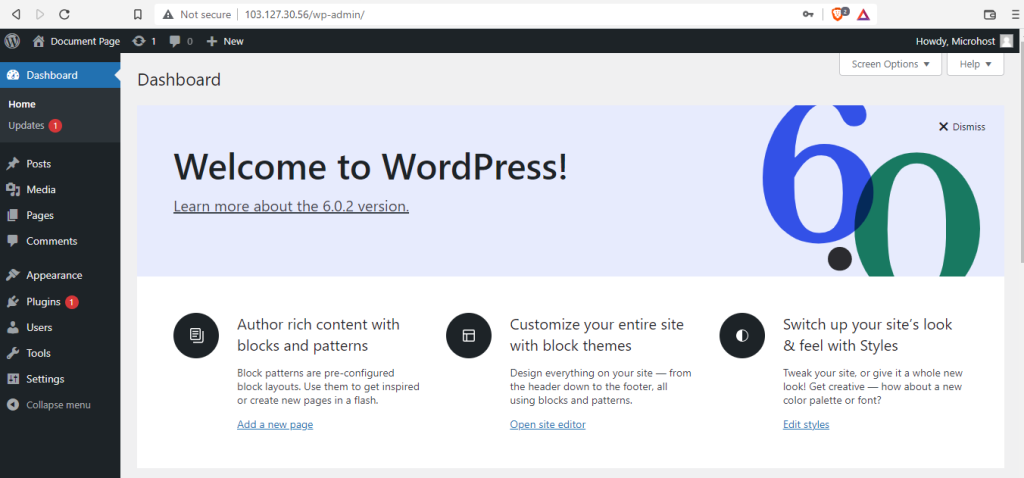Click the browser forward arrow
This screenshot has height=478, width=1024.
[40, 14]
